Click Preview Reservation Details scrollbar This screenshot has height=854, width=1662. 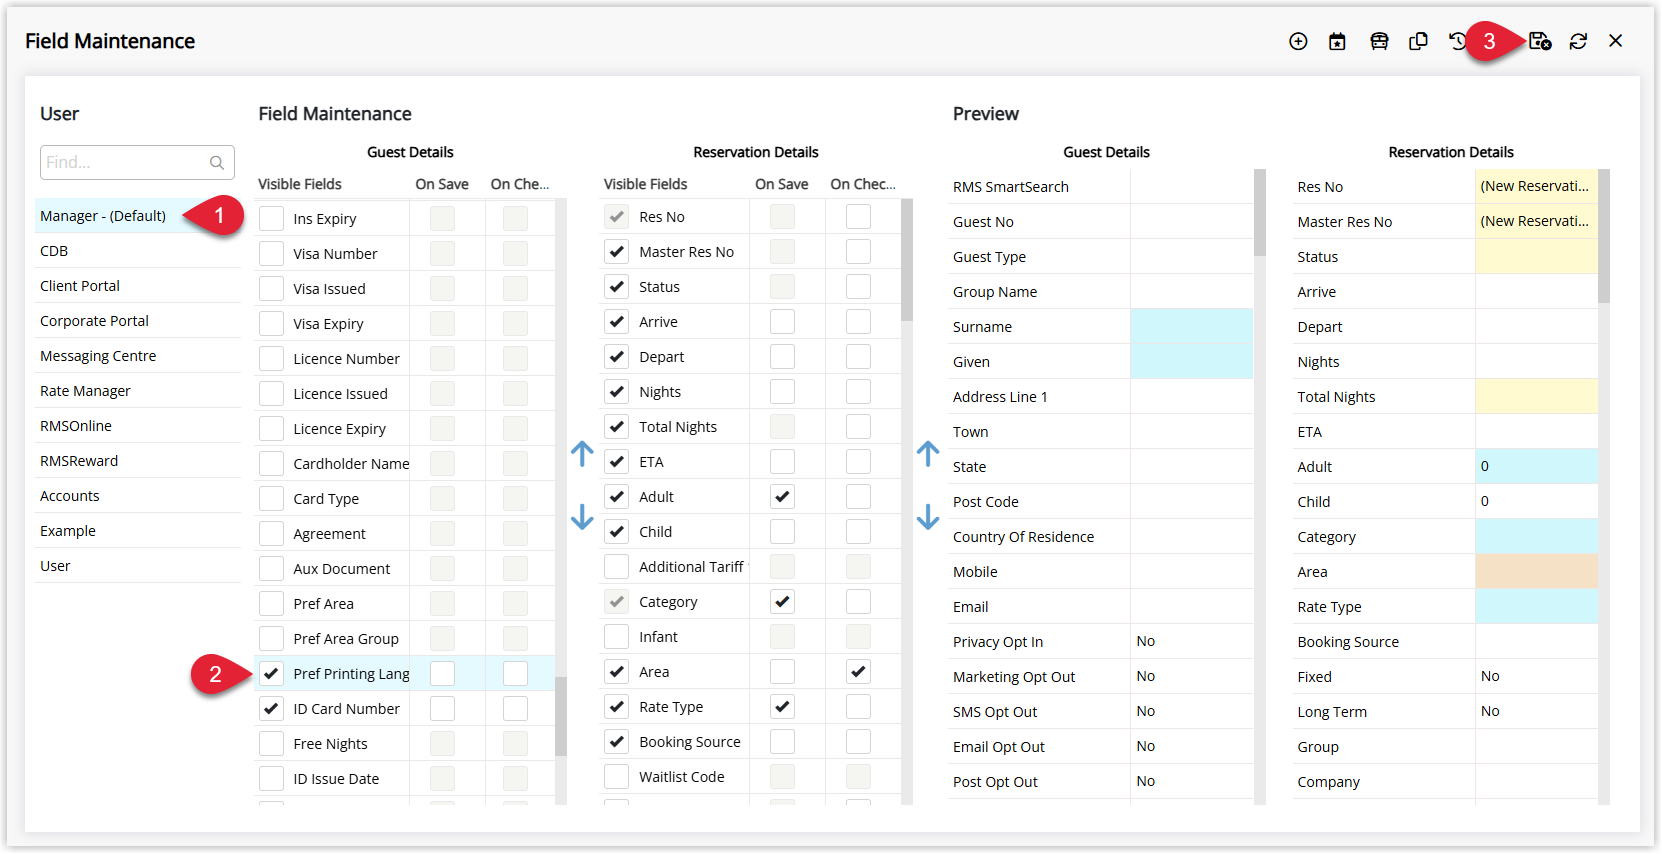1604,236
